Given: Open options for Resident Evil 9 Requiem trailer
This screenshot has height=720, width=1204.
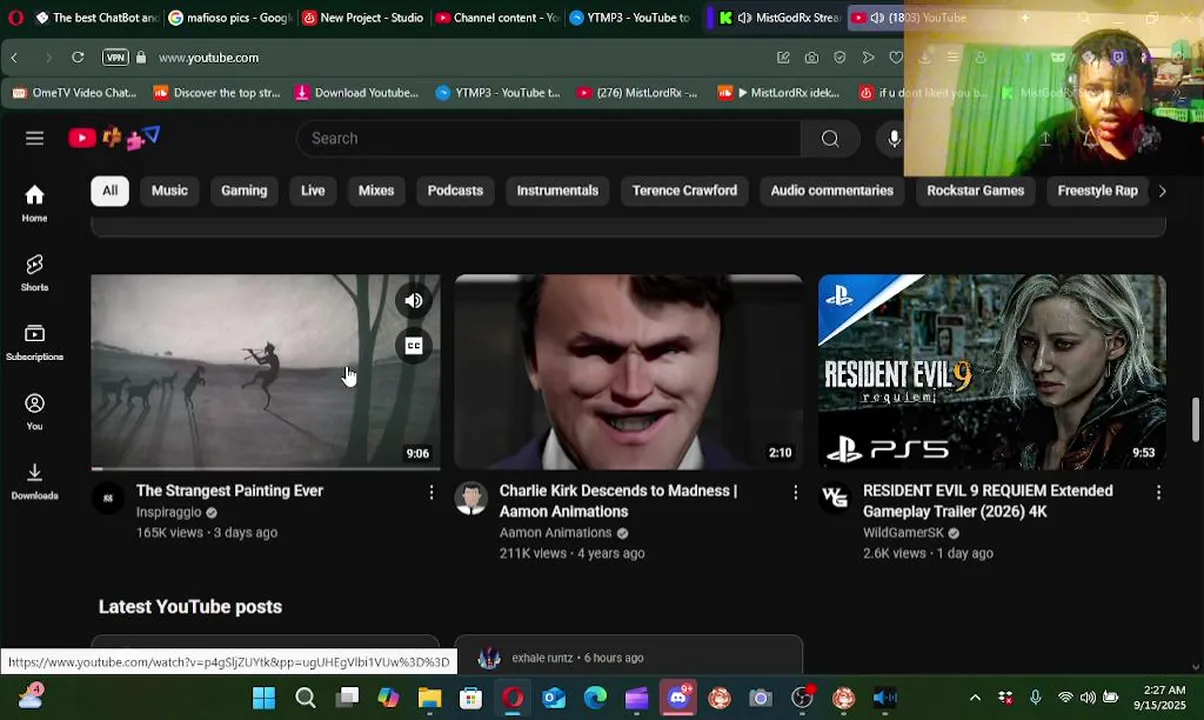Looking at the screenshot, I should 1158,492.
